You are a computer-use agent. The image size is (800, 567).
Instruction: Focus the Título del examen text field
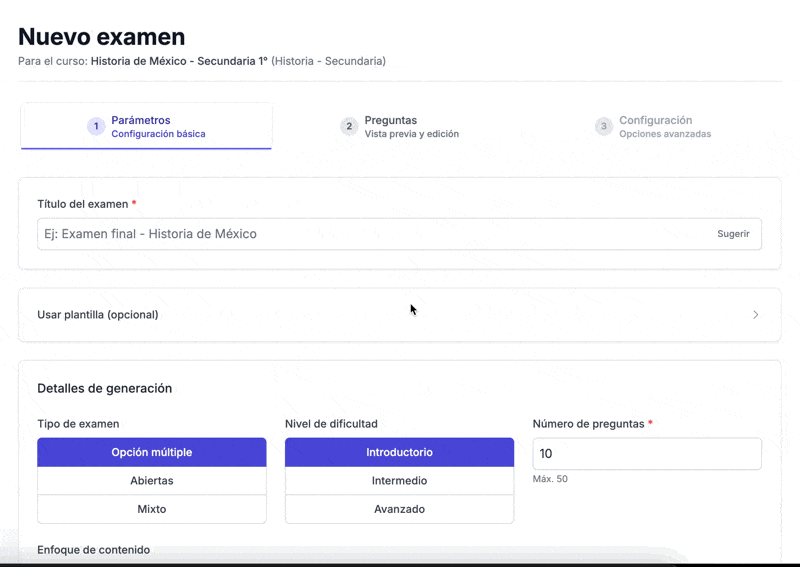click(x=370, y=234)
